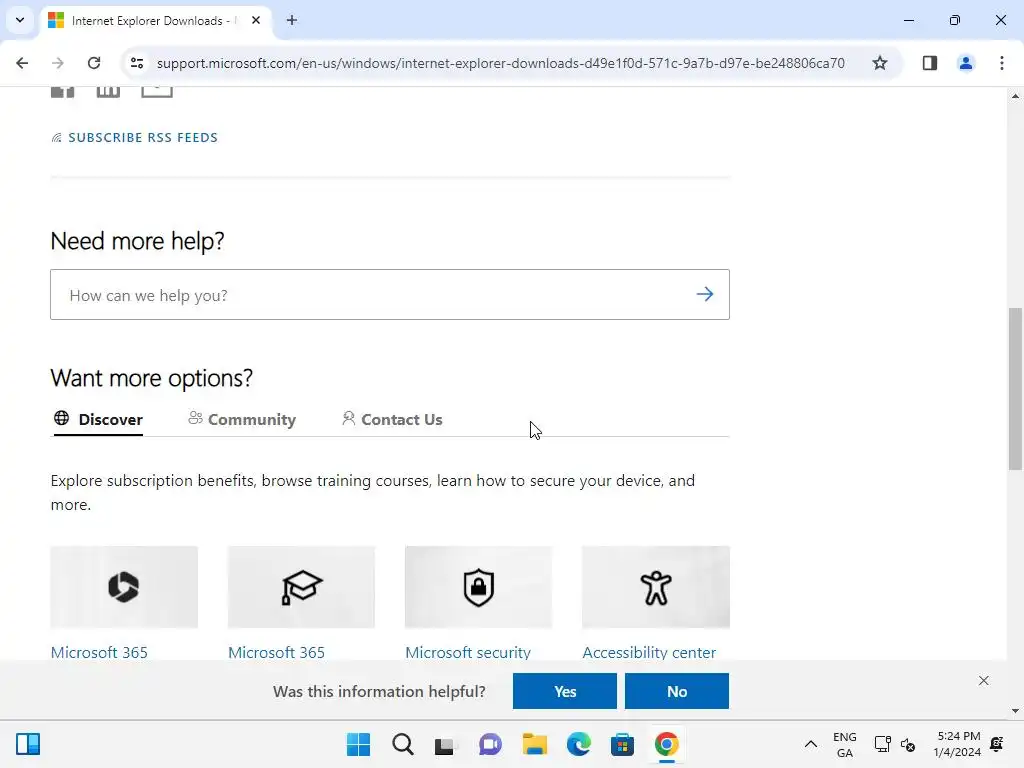Open Teams Chat from taskbar

pos(490,744)
